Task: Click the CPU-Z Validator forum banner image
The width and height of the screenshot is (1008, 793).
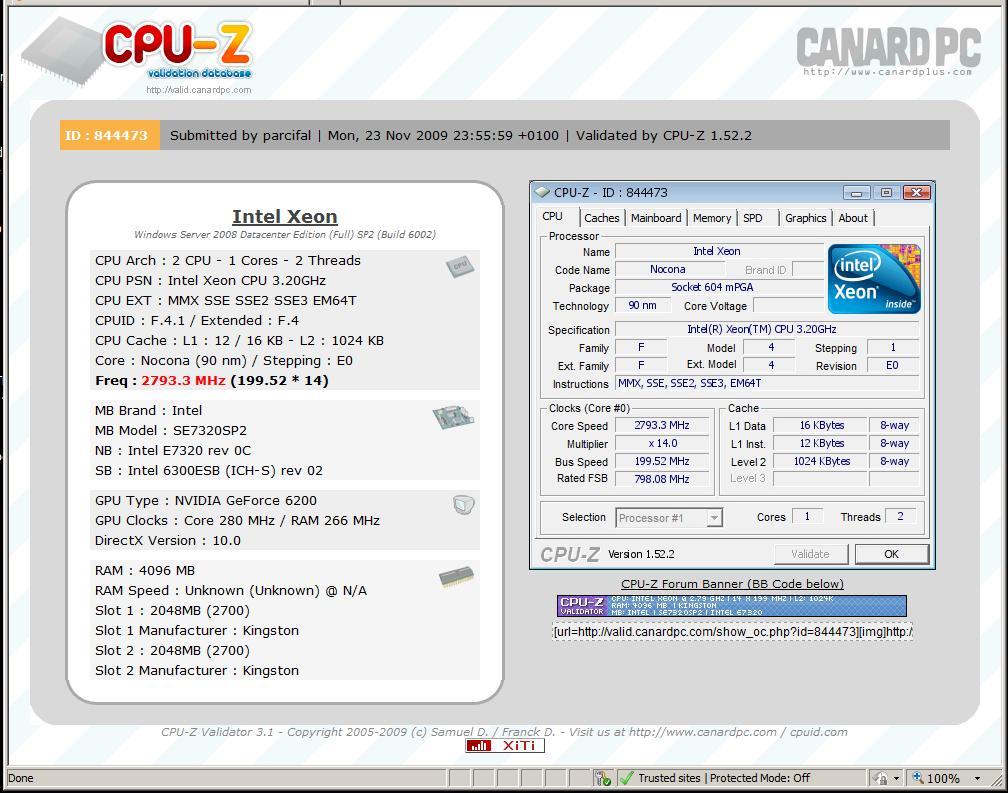Action: [732, 606]
